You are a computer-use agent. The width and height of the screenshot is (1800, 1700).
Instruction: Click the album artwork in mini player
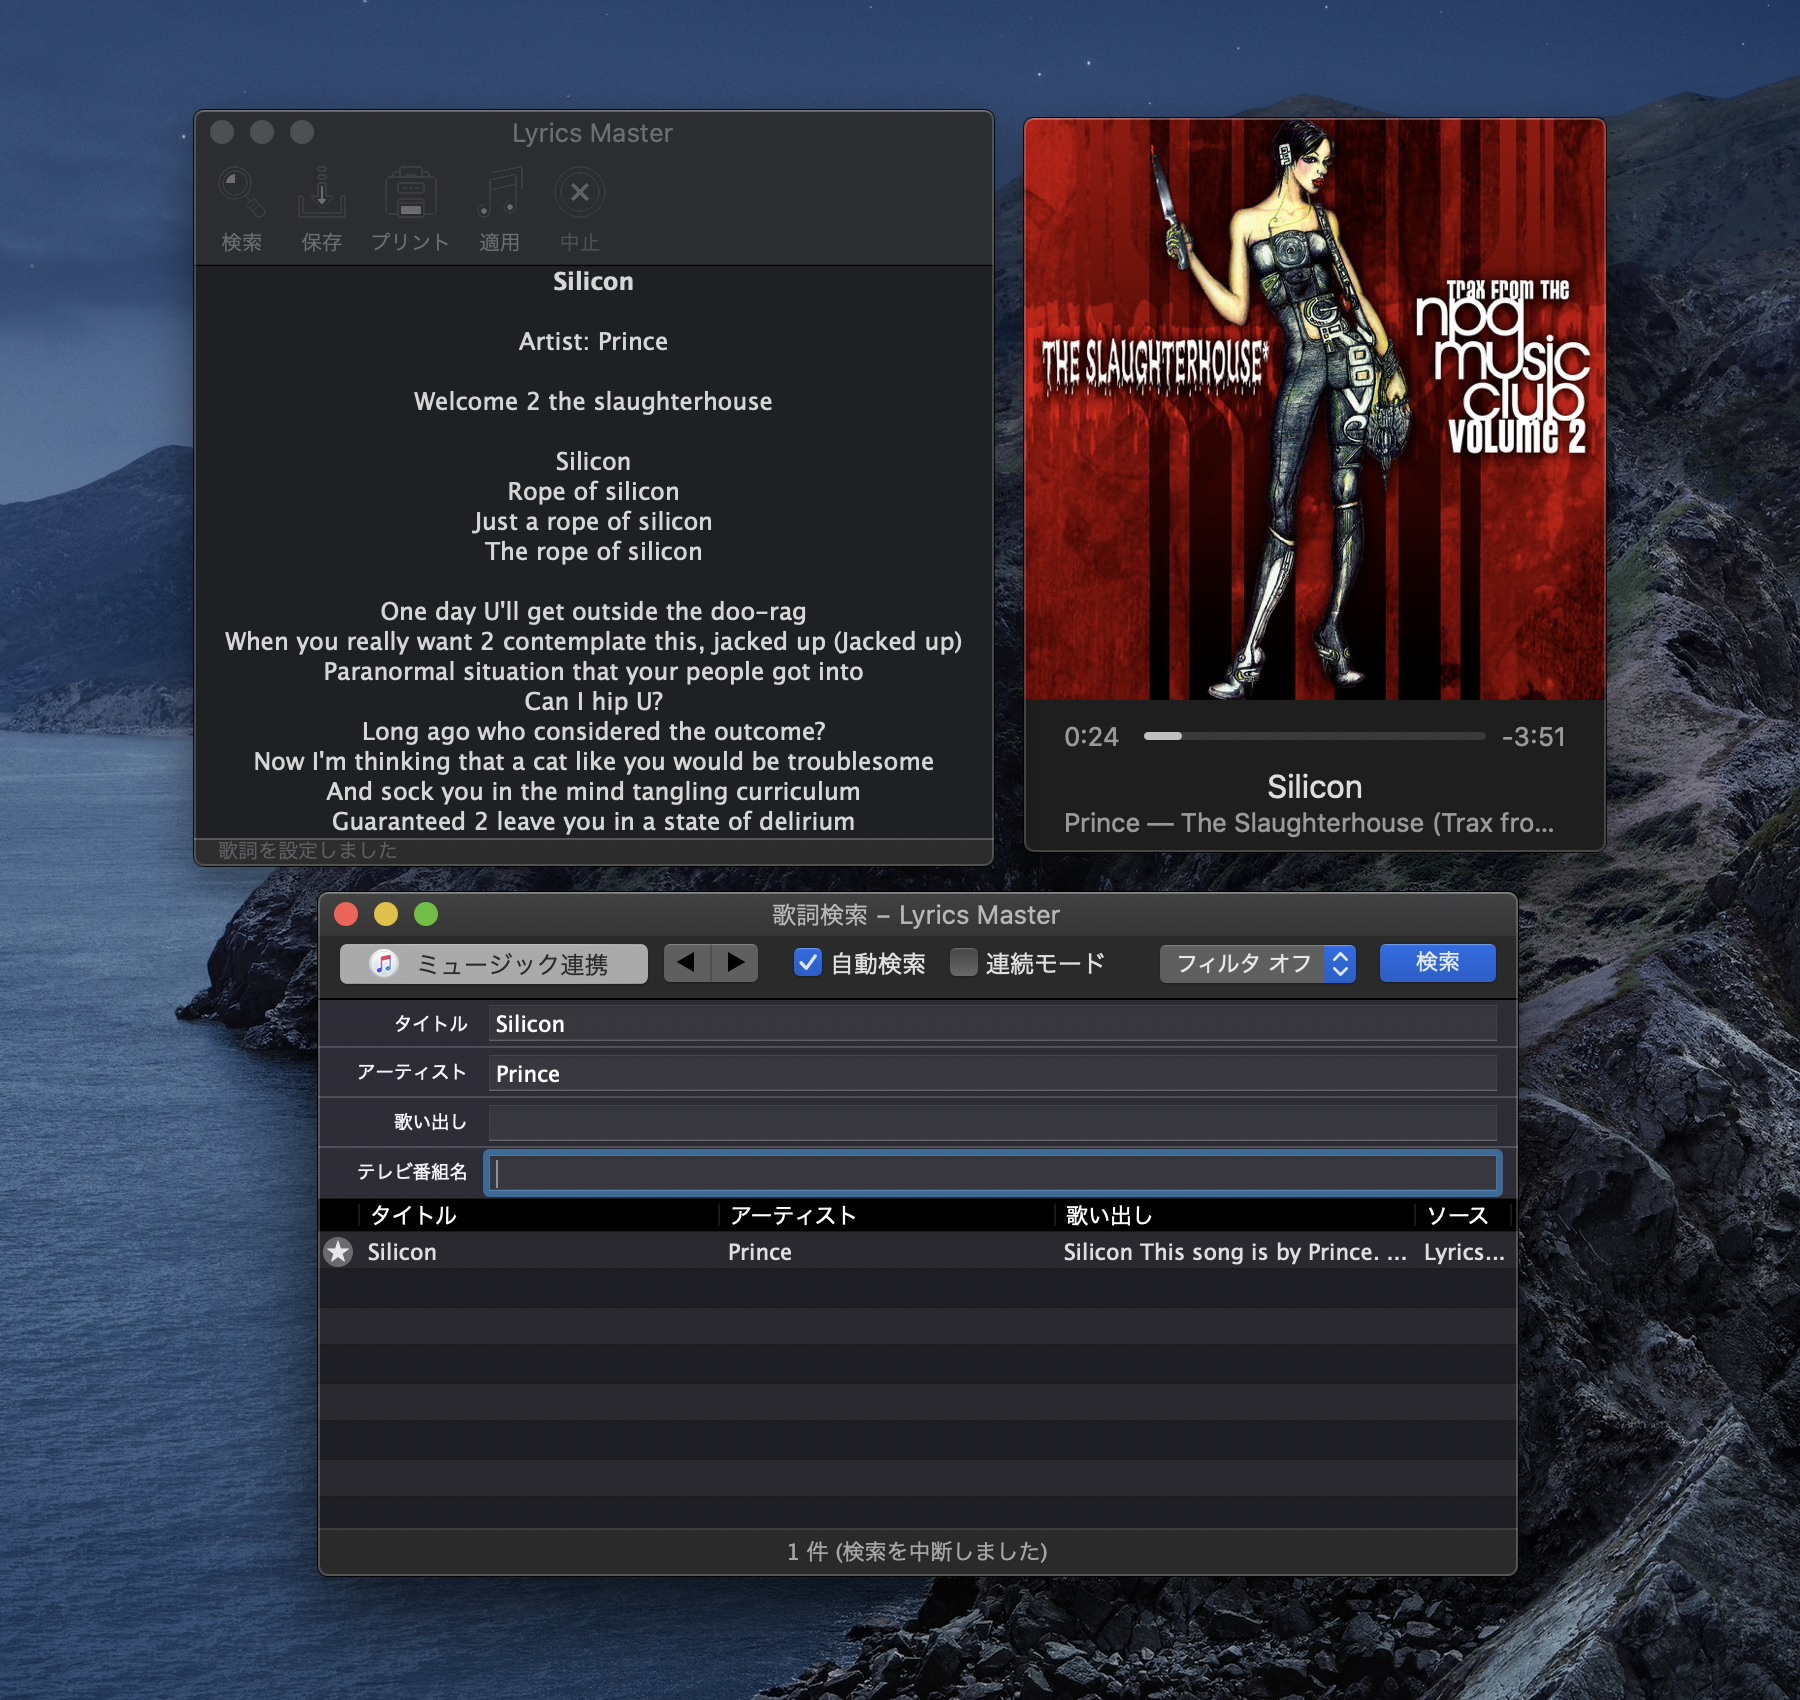click(x=1315, y=409)
